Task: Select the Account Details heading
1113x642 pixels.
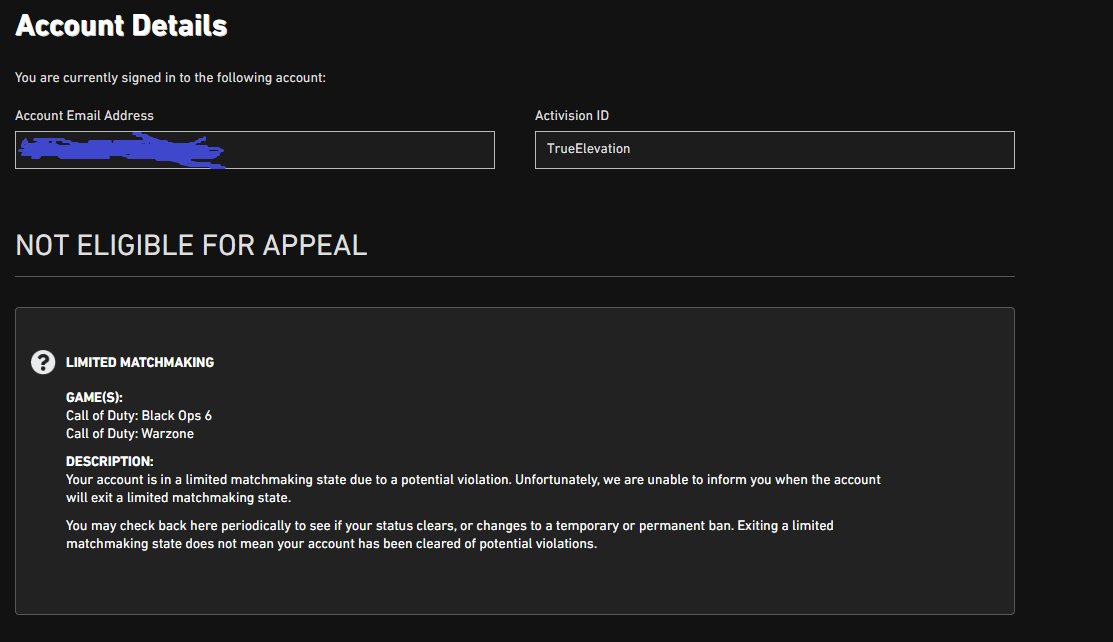Action: (120, 25)
